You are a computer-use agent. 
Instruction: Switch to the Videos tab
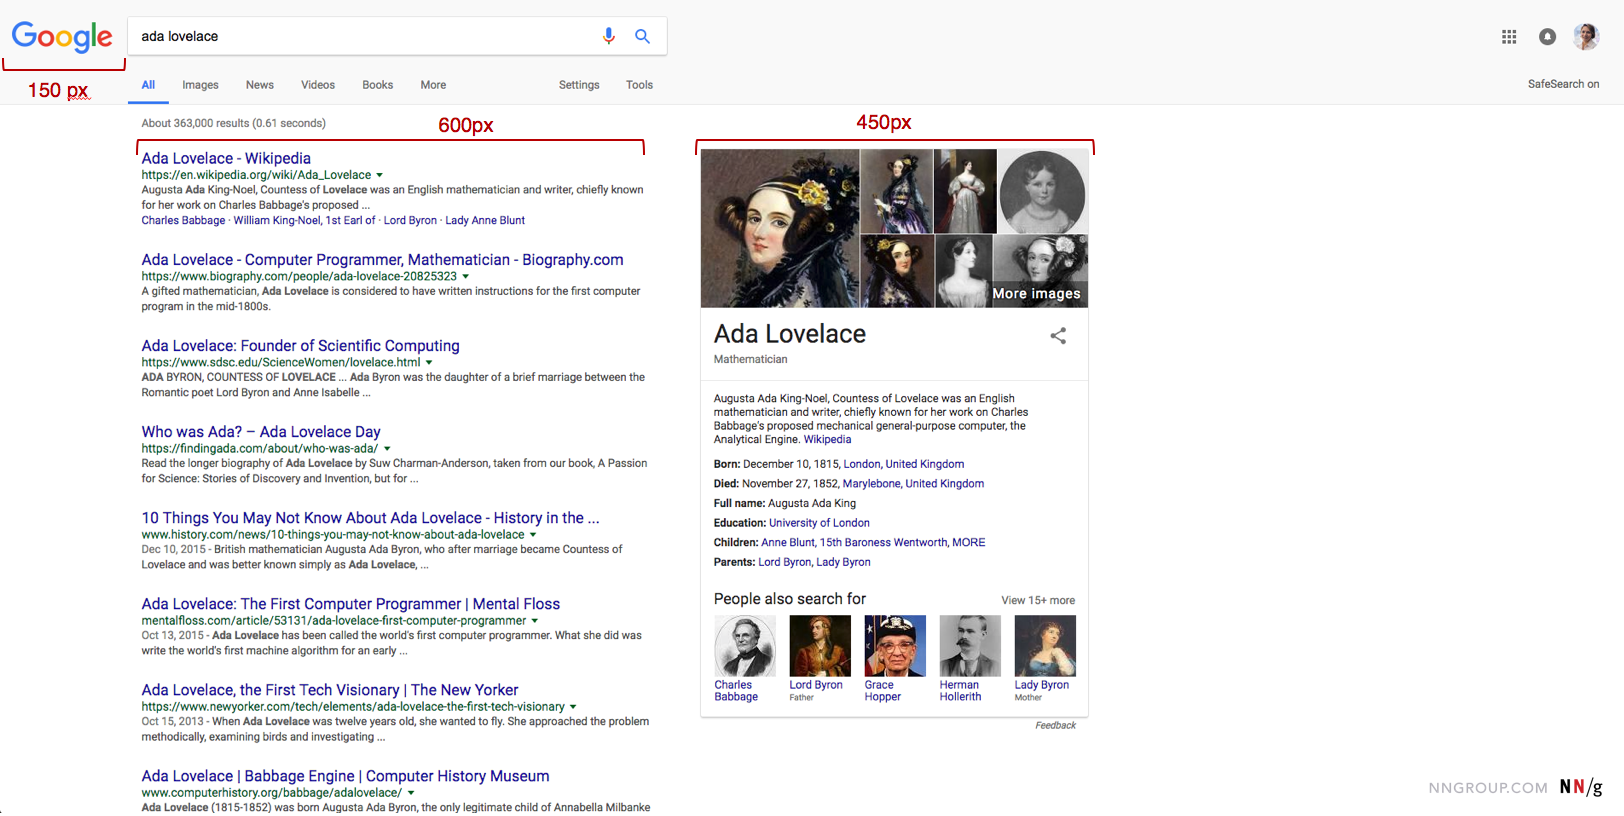click(x=318, y=85)
